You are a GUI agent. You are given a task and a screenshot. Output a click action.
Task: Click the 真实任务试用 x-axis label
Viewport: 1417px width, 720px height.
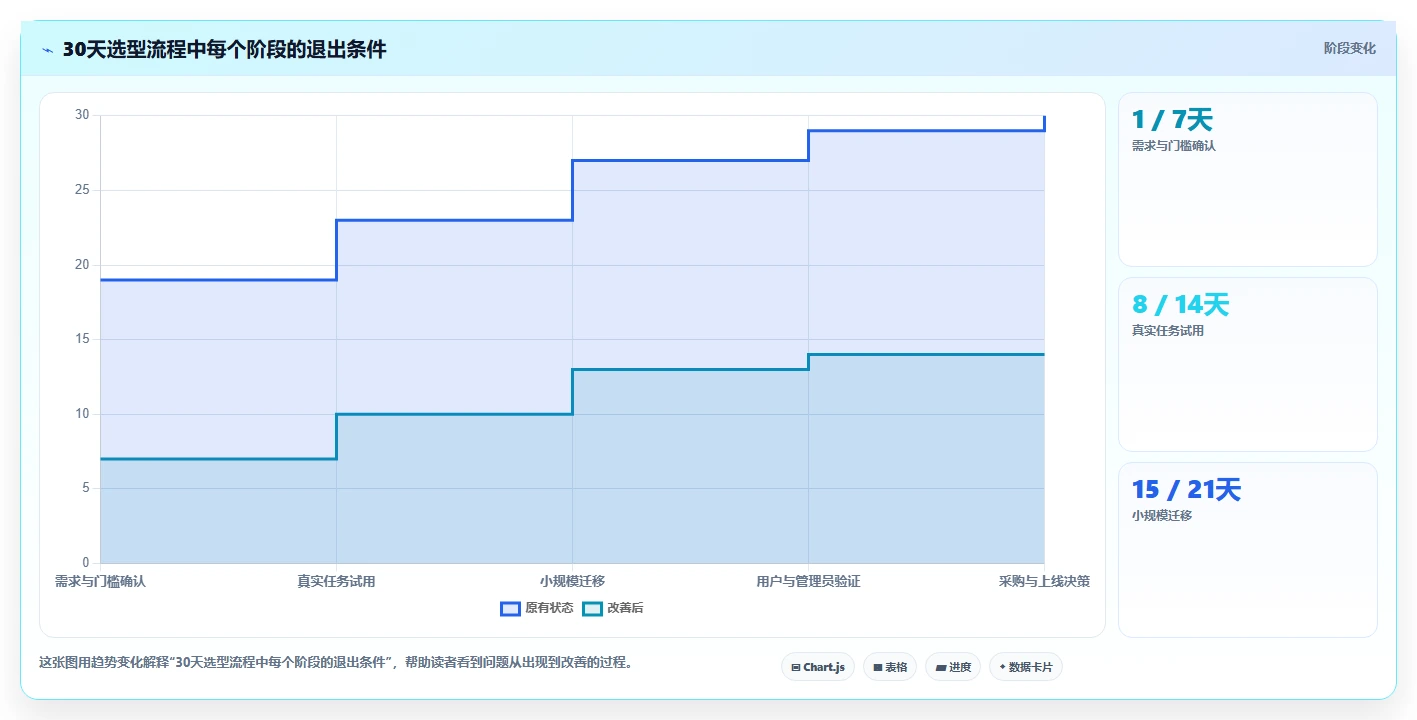coord(336,581)
